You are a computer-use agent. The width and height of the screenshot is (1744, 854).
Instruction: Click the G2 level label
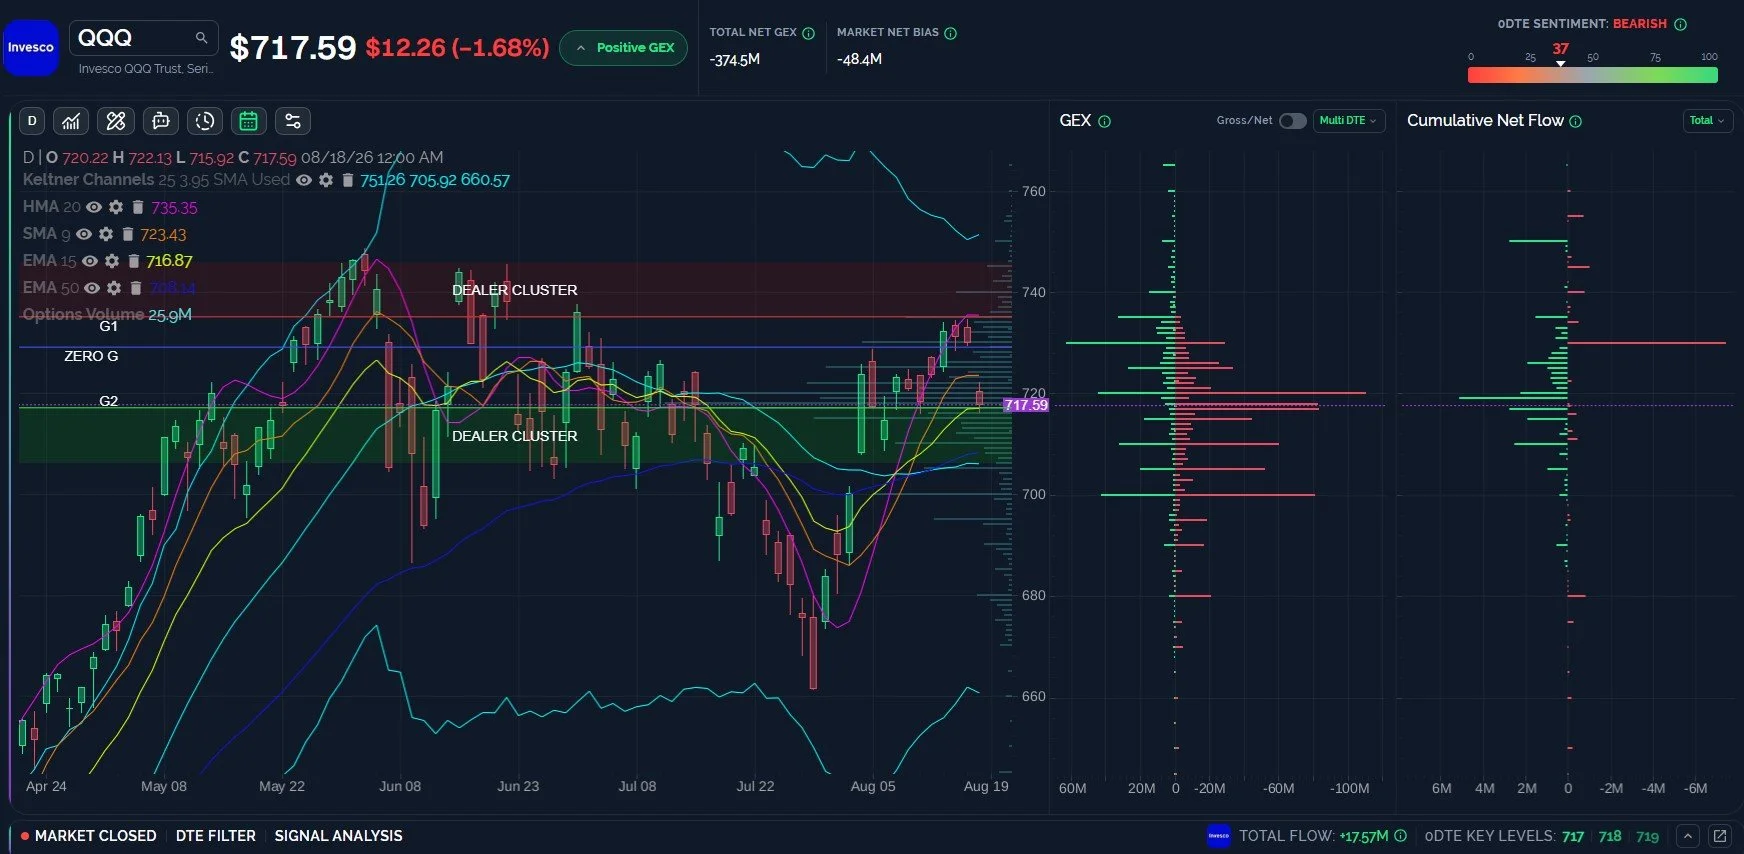[108, 401]
